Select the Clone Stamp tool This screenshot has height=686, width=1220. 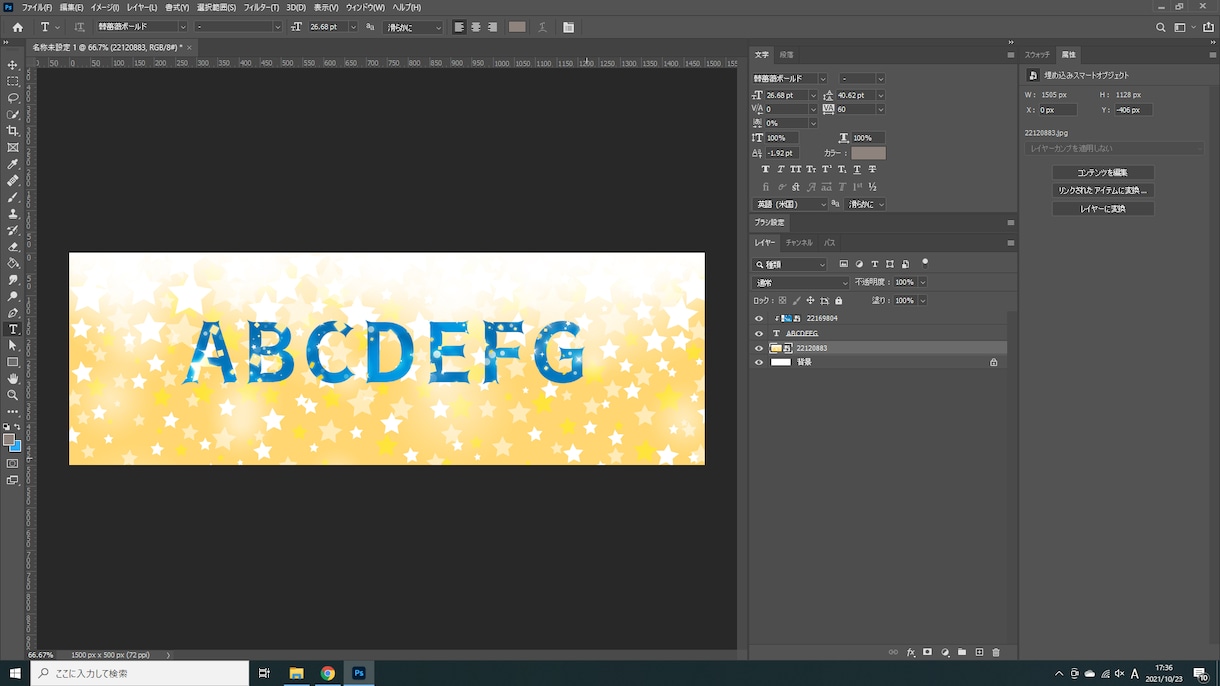coord(13,213)
